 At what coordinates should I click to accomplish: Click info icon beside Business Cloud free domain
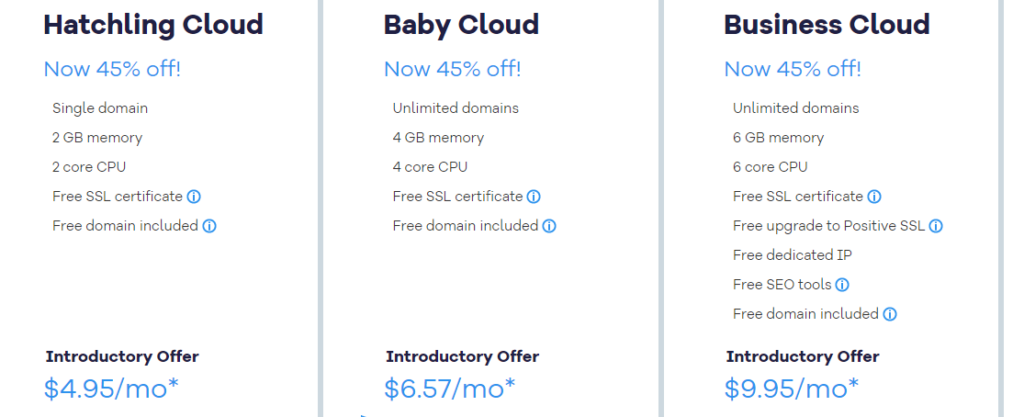pyautogui.click(x=889, y=314)
